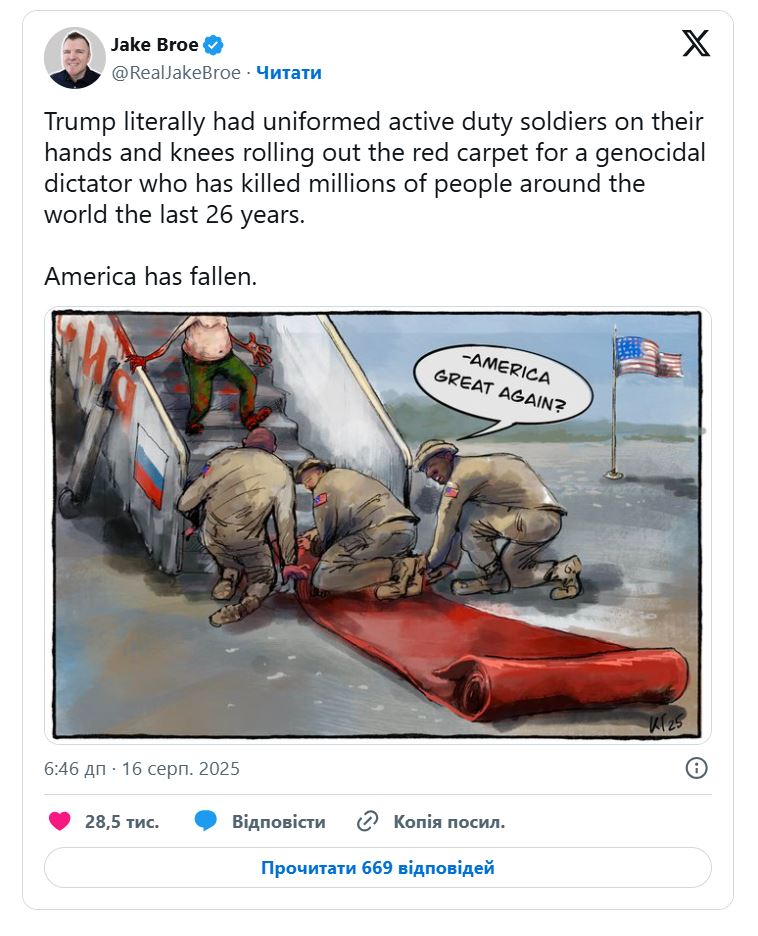This screenshot has height=936, width=758.
Task: Click the copy link chain icon
Action: pos(368,821)
